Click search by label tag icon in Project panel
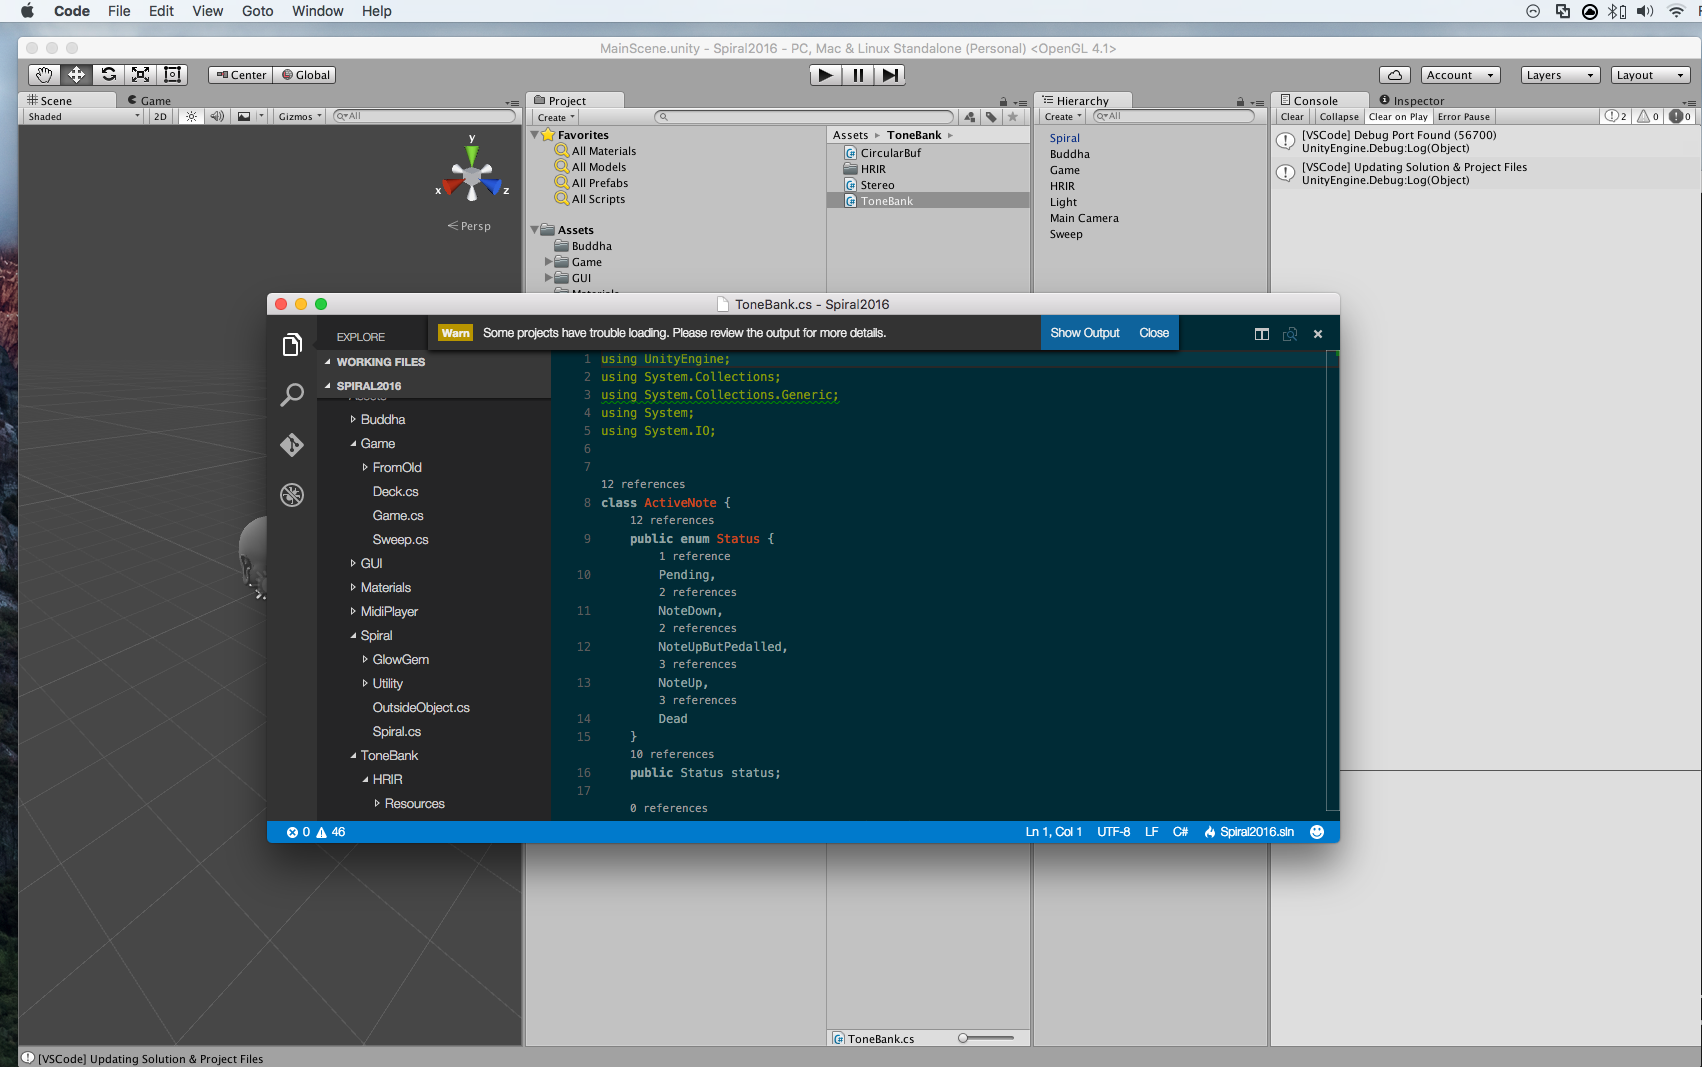 (991, 117)
